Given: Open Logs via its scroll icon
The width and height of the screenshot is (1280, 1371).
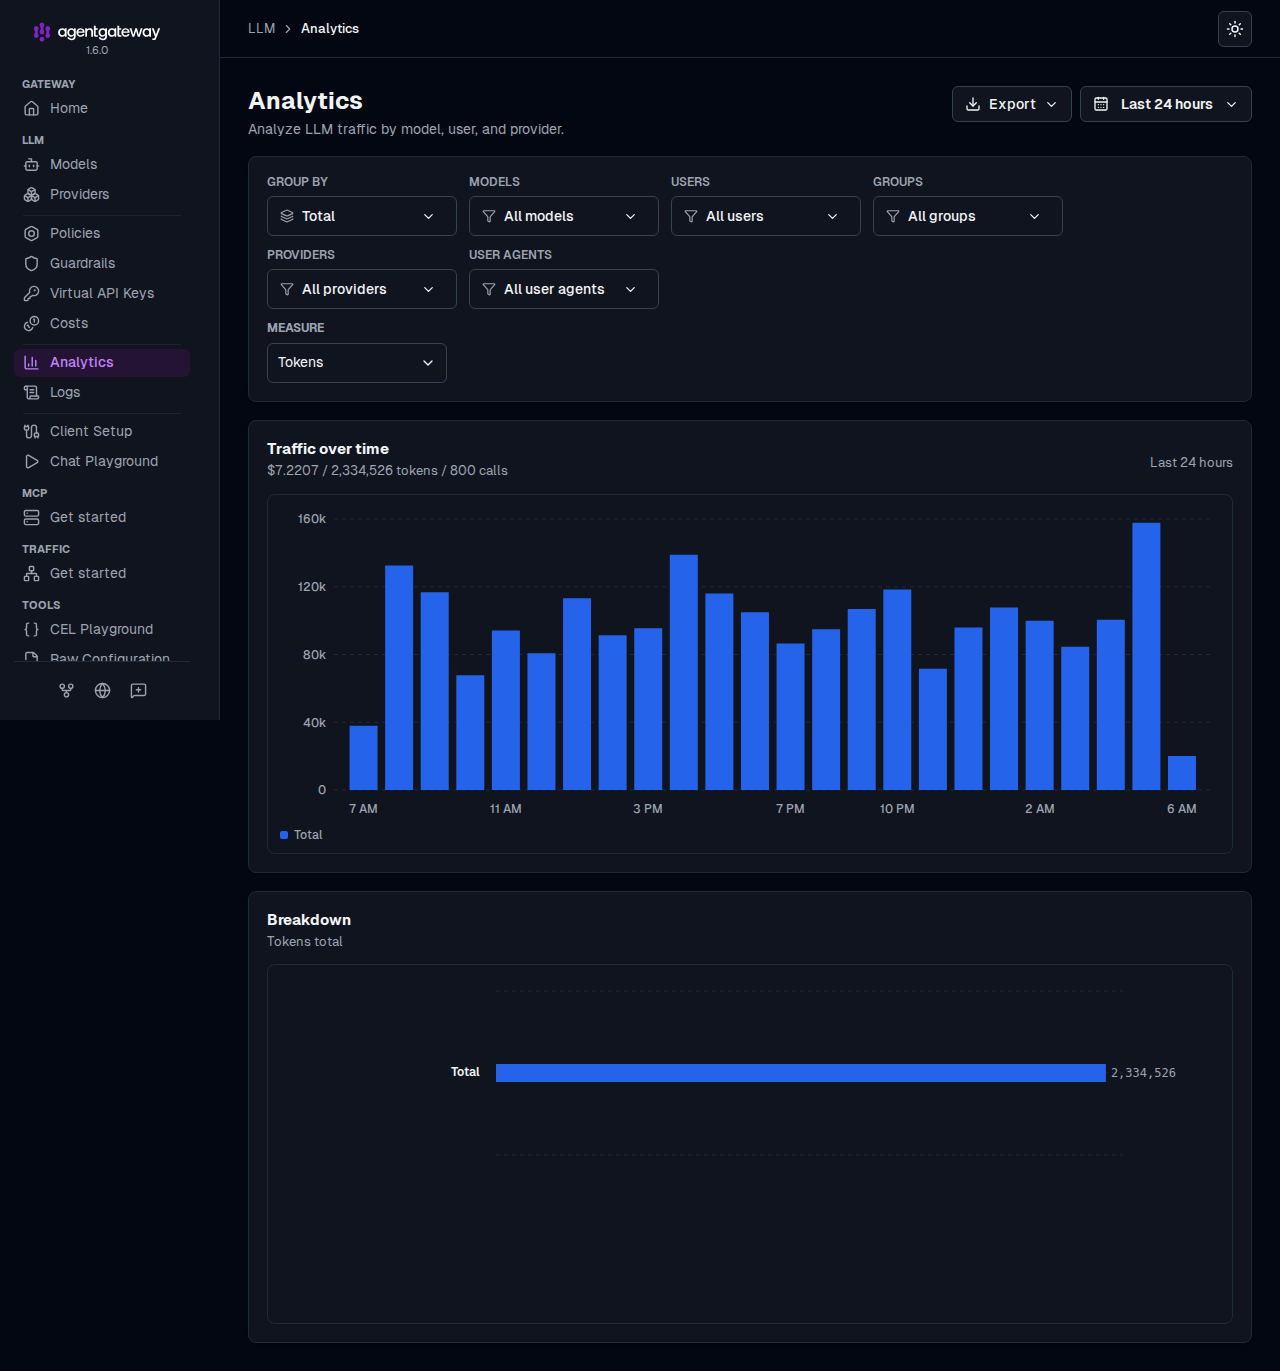Looking at the screenshot, I should coord(32,392).
